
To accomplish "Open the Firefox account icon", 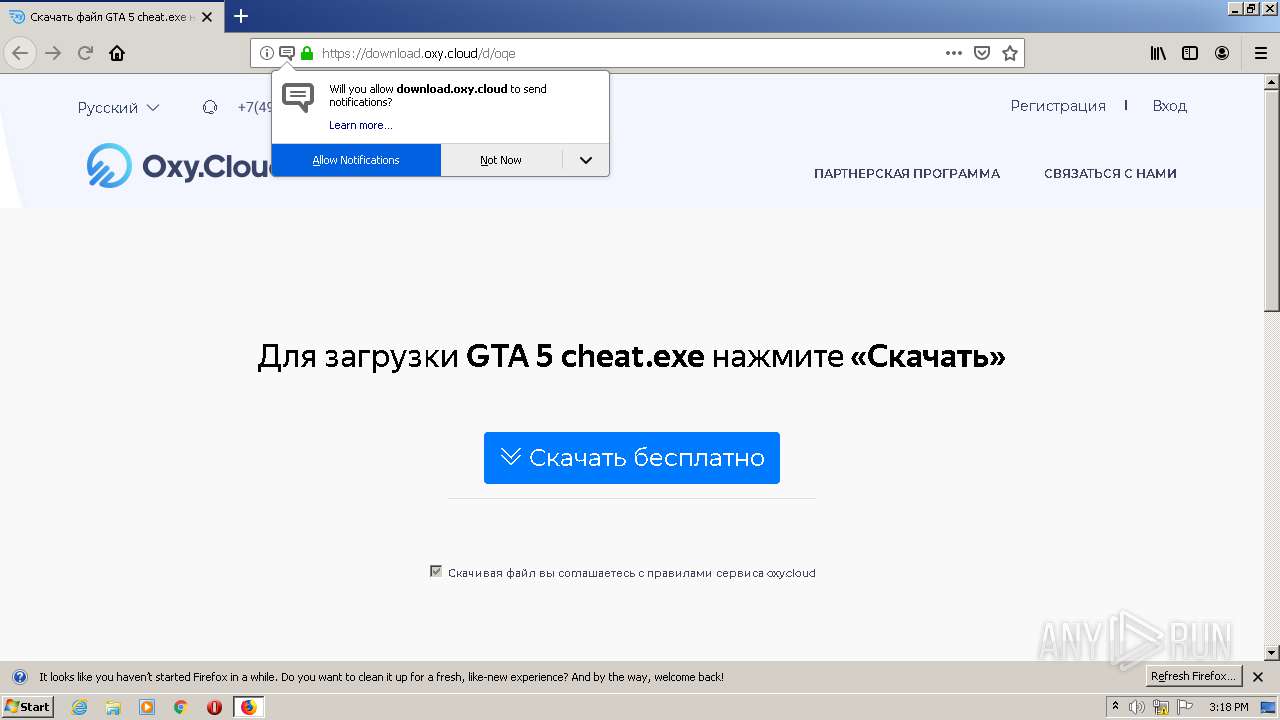I will coord(1222,53).
